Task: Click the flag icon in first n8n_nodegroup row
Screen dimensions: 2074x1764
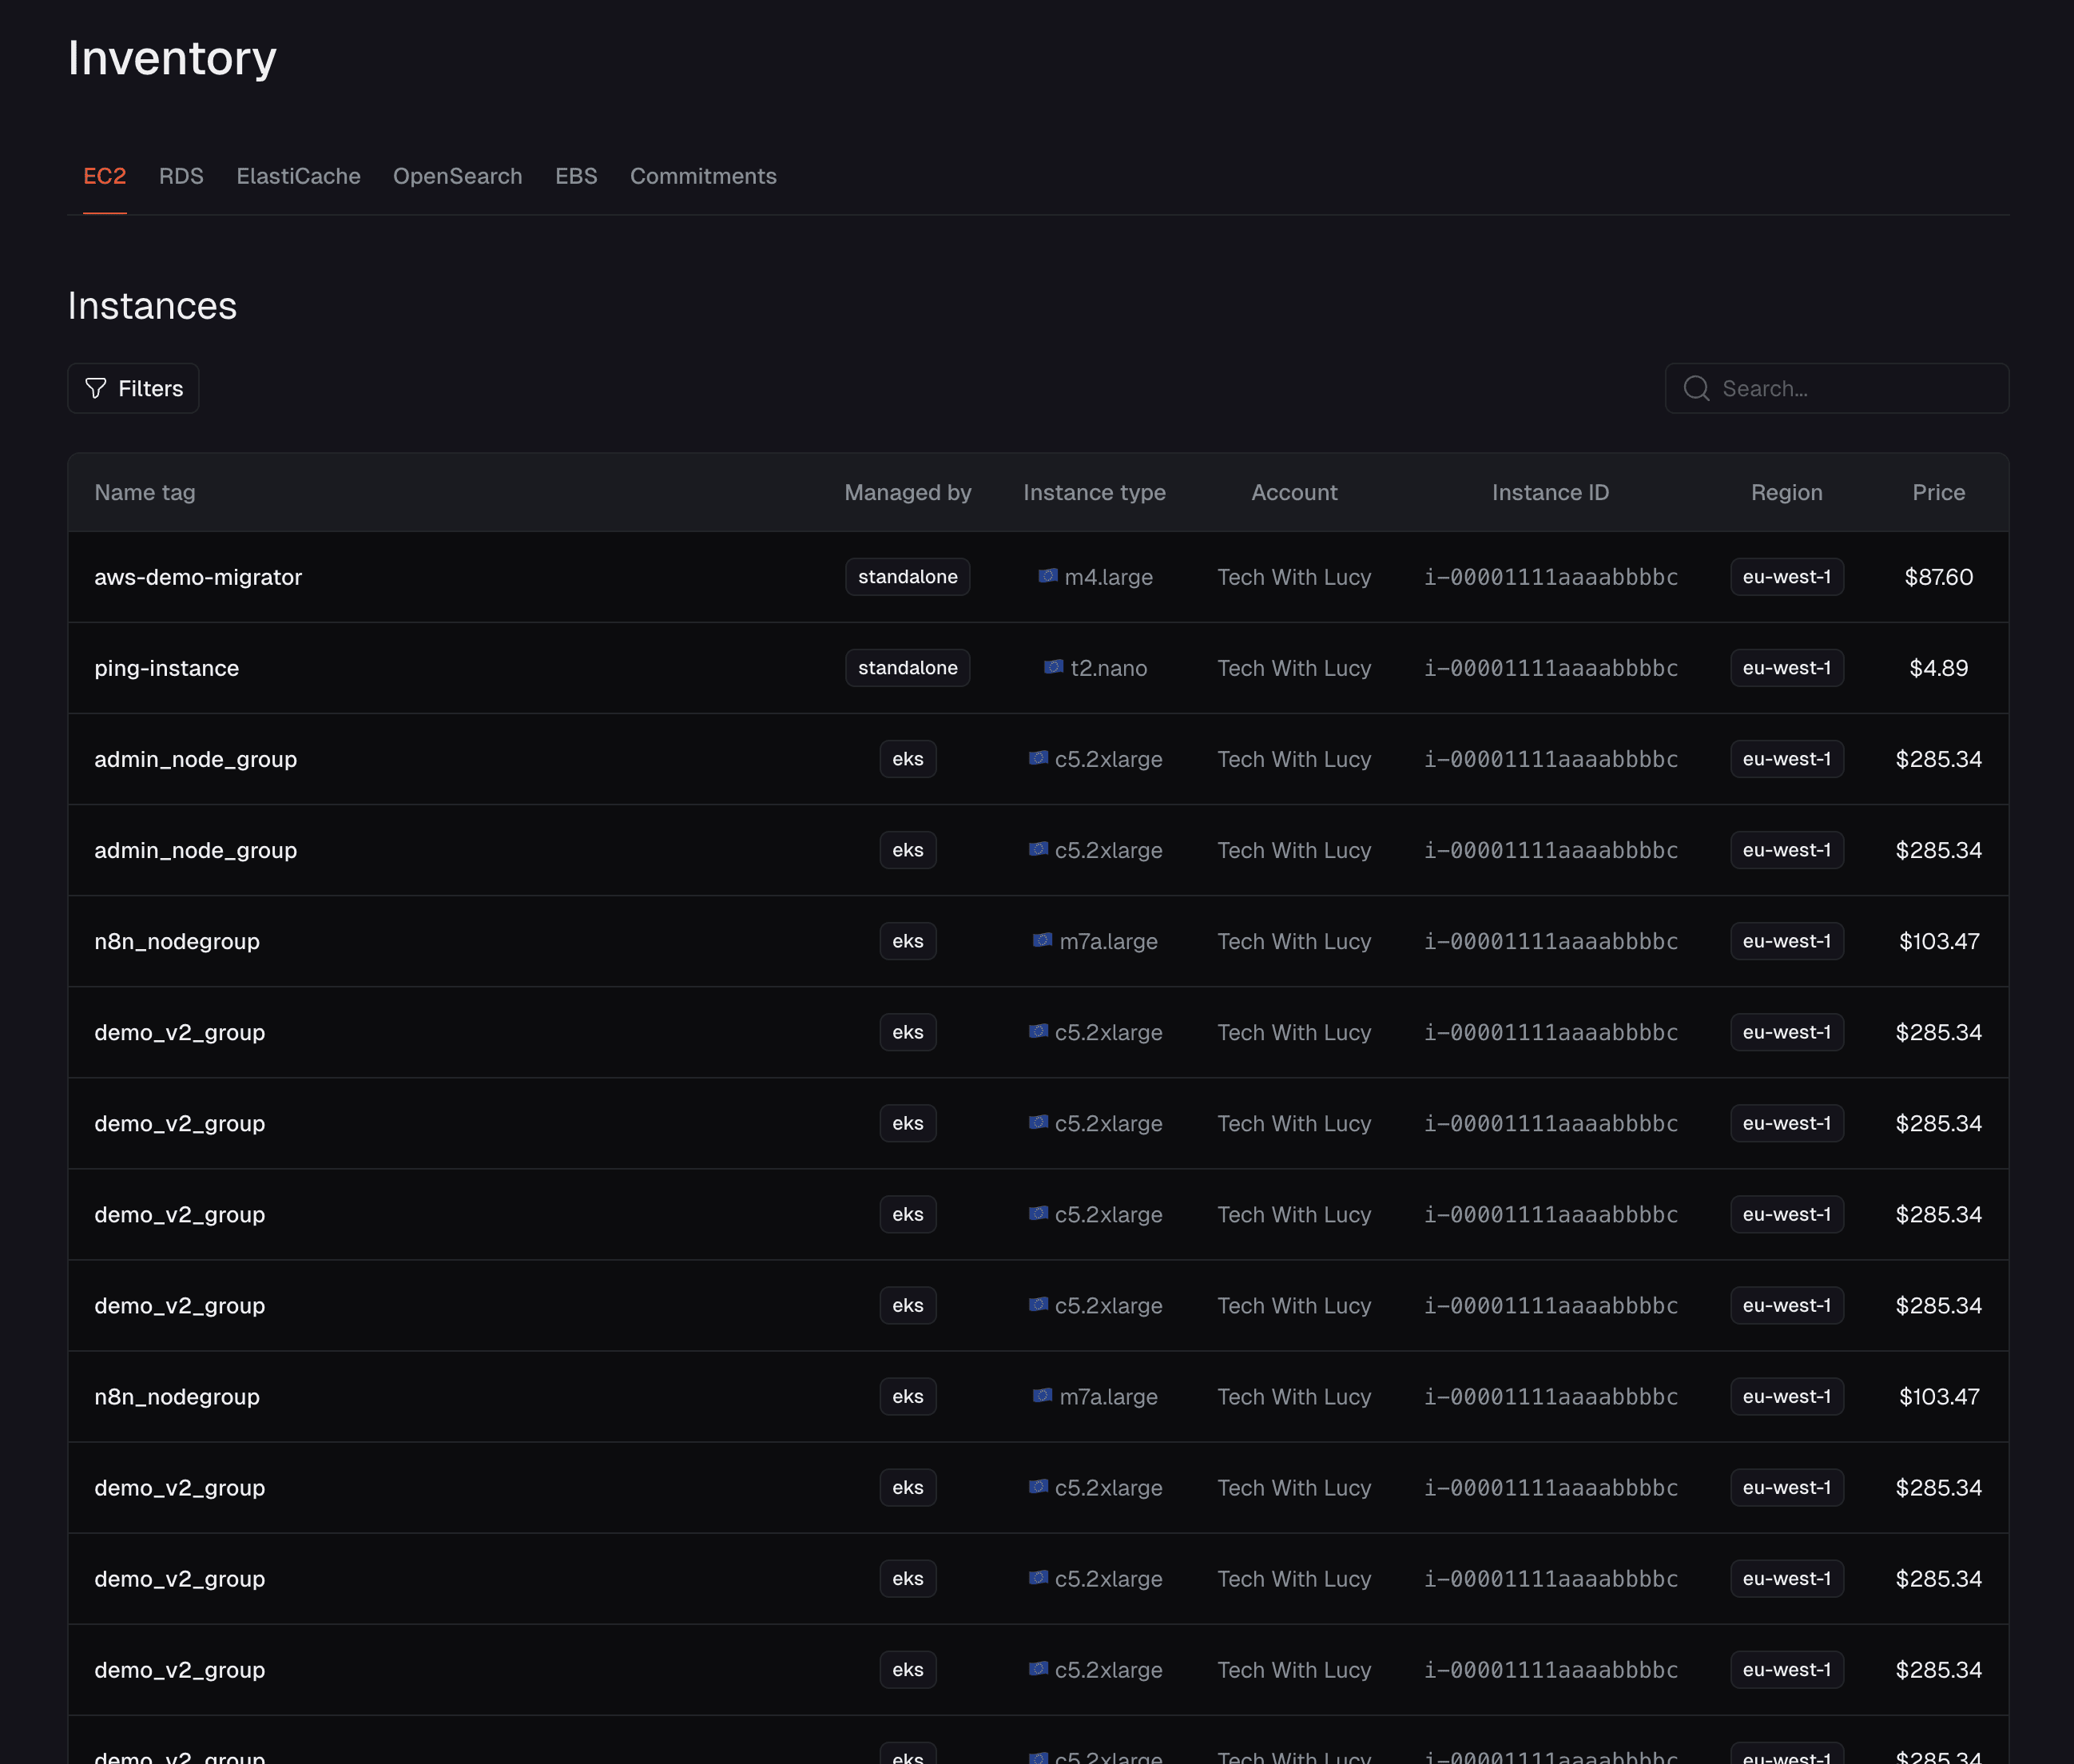Action: (1042, 940)
